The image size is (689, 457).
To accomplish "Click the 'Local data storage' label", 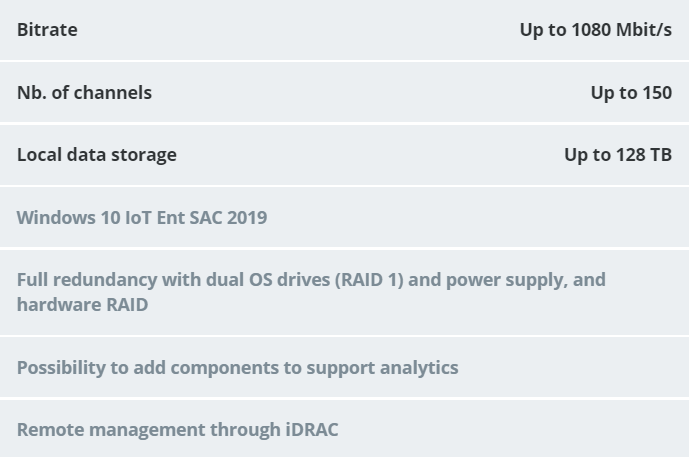I will [x=96, y=154].
